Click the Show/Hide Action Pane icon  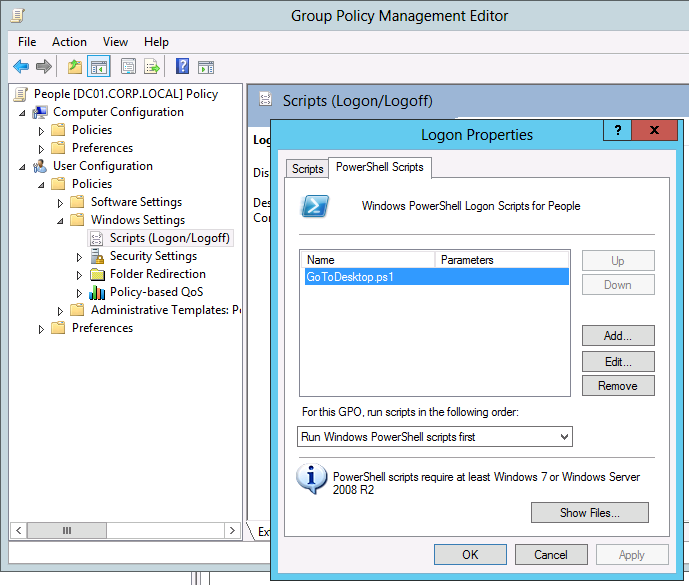coord(206,67)
